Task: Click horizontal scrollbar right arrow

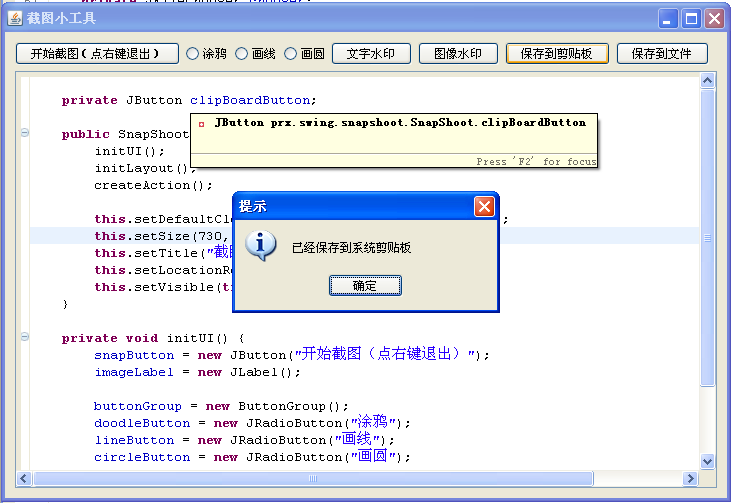Action: pos(690,478)
